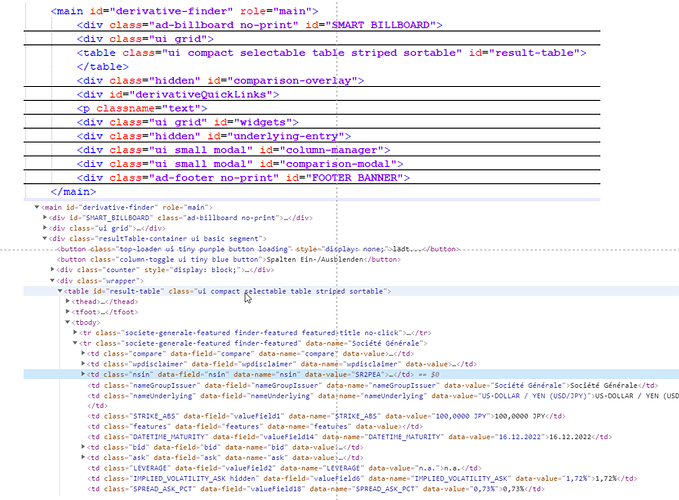This screenshot has height=500, width=679.
Task: Select the td features row
Action: pos(255,426)
